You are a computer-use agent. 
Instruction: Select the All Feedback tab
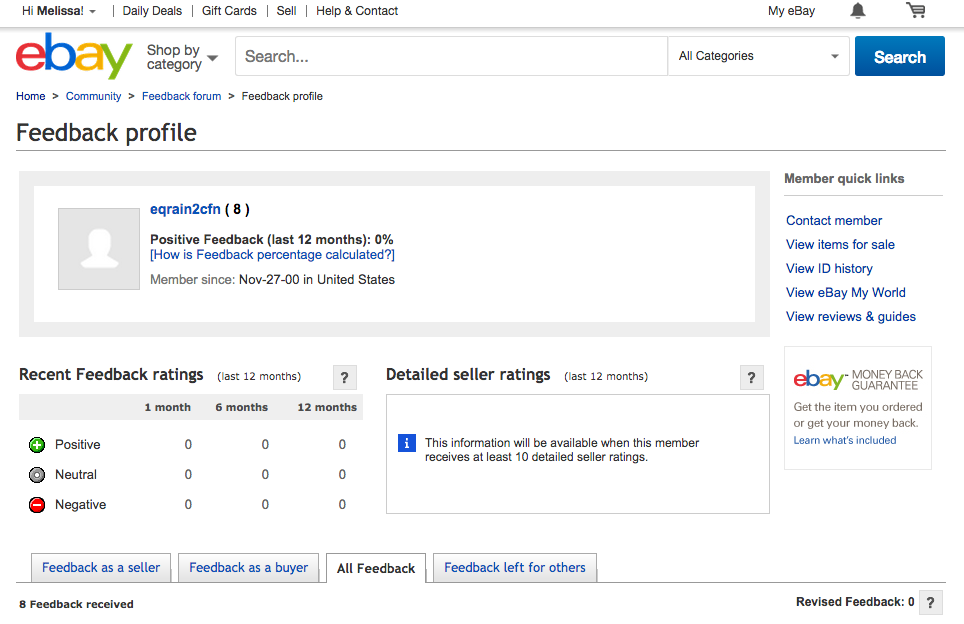click(x=376, y=568)
